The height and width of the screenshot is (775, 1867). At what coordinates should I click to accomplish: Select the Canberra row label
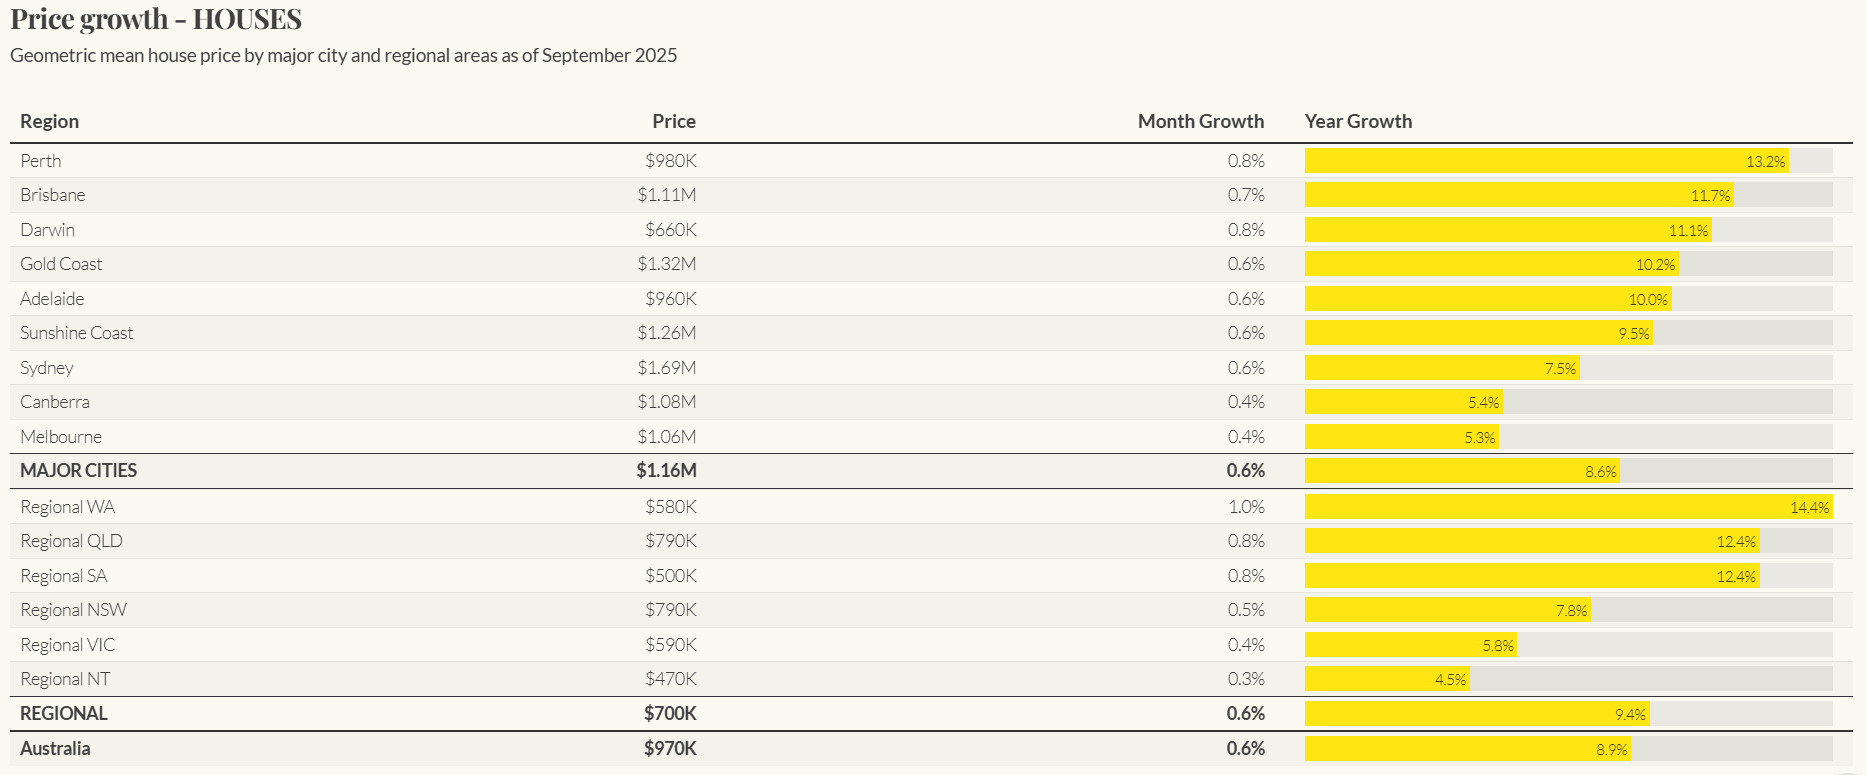point(55,402)
